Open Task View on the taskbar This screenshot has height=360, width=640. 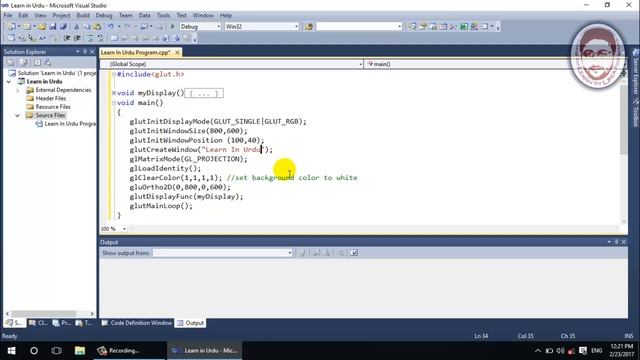[x=56, y=351]
